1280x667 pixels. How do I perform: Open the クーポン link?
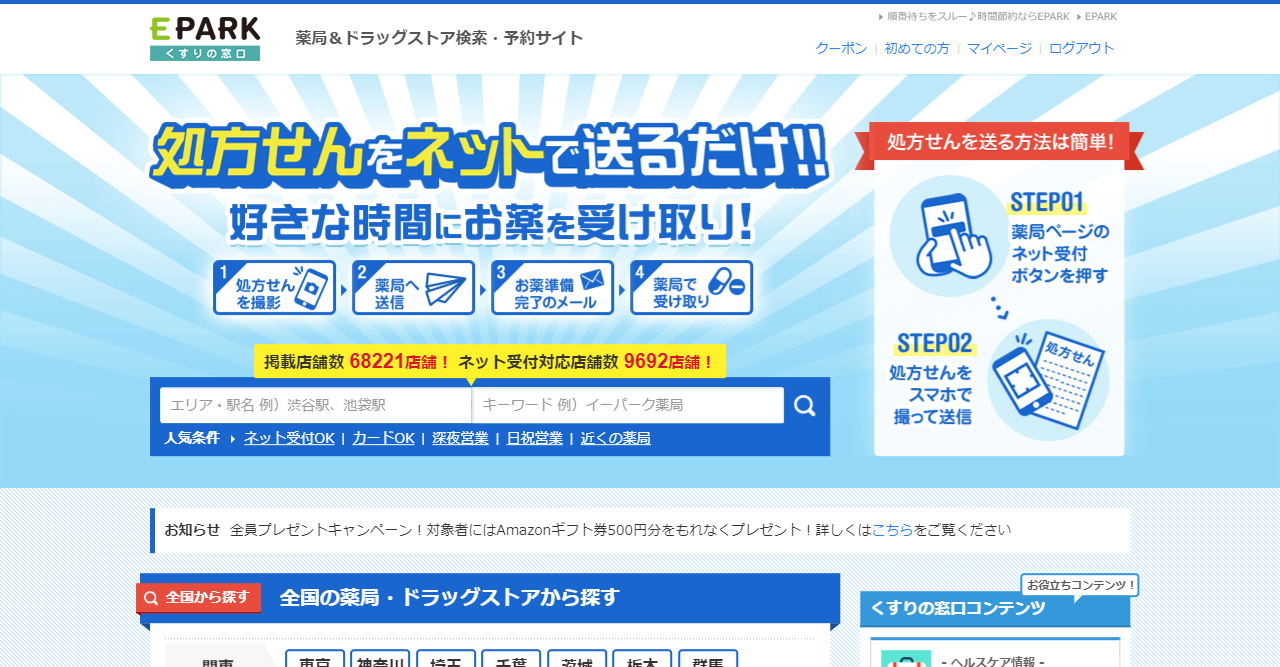coord(841,48)
